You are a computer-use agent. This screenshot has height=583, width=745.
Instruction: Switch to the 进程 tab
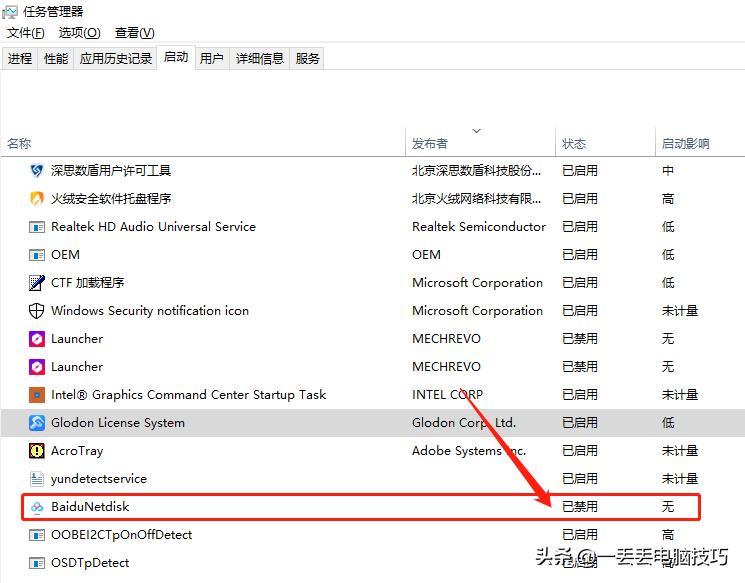point(20,58)
